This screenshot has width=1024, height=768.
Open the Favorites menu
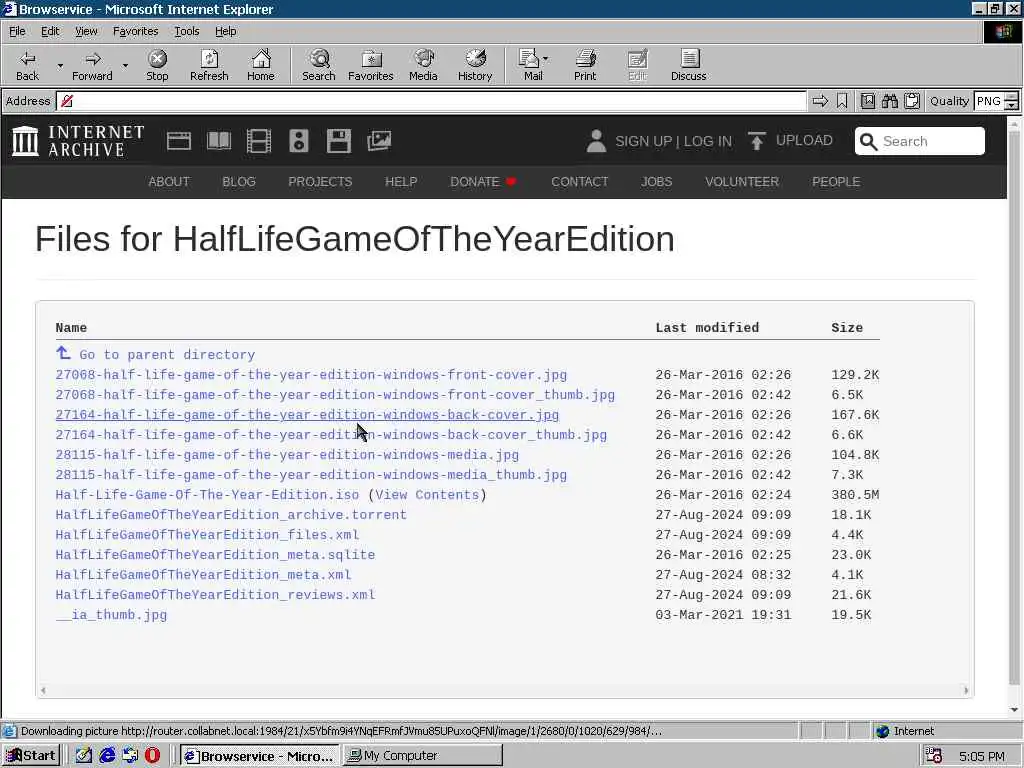(135, 31)
